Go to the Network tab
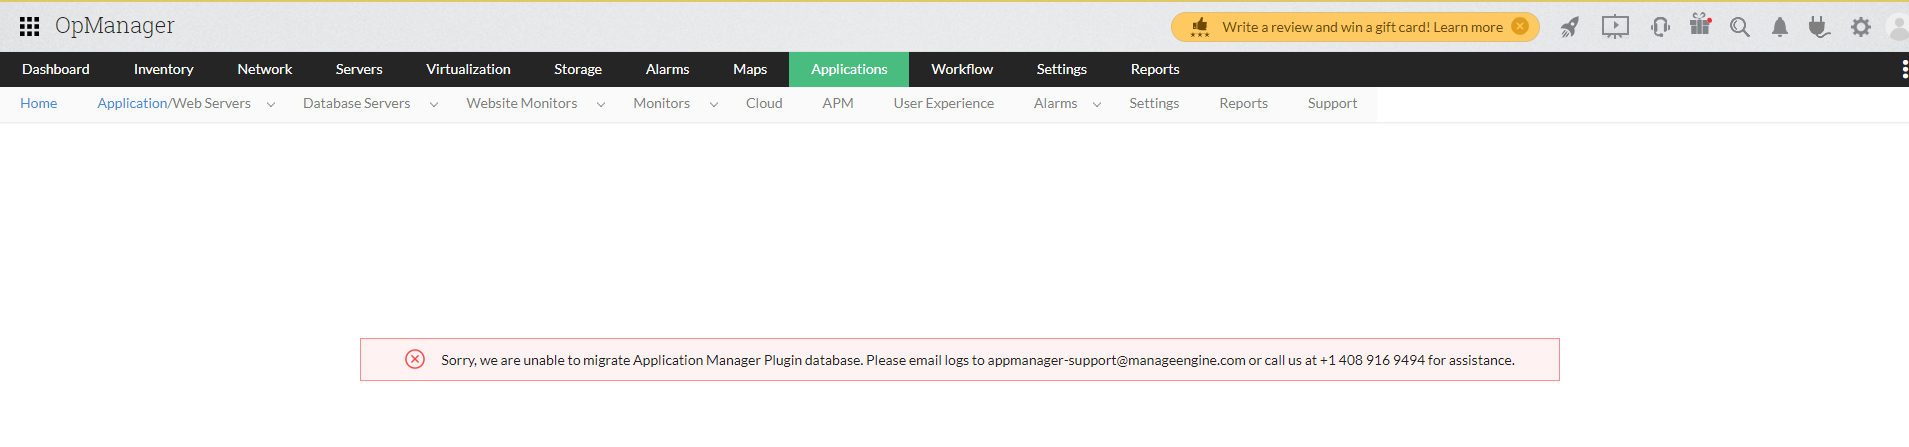 [x=265, y=69]
